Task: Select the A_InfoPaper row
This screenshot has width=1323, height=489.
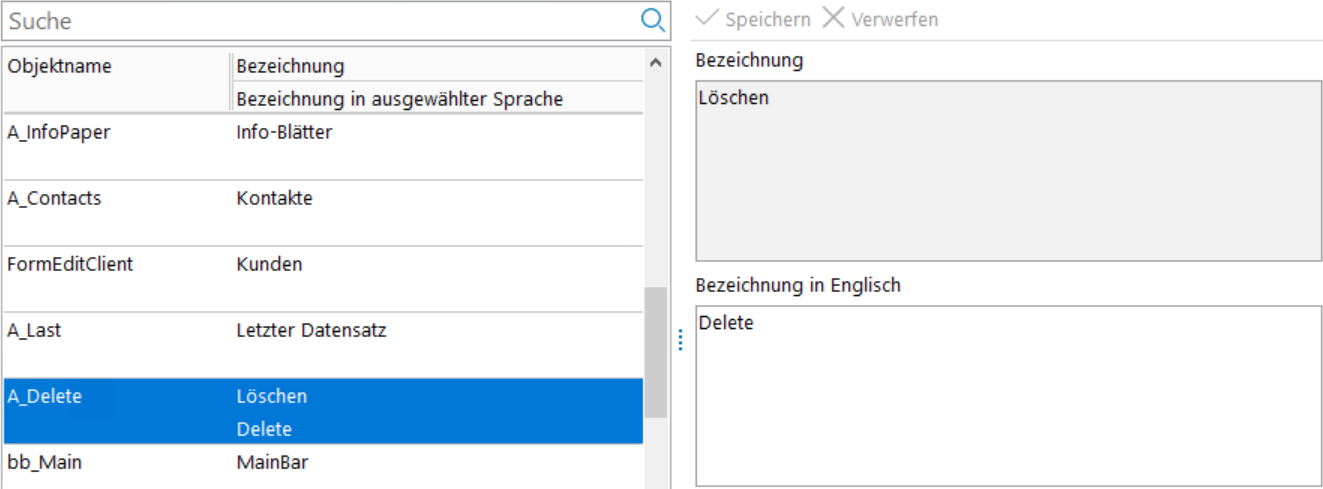Action: [x=320, y=146]
